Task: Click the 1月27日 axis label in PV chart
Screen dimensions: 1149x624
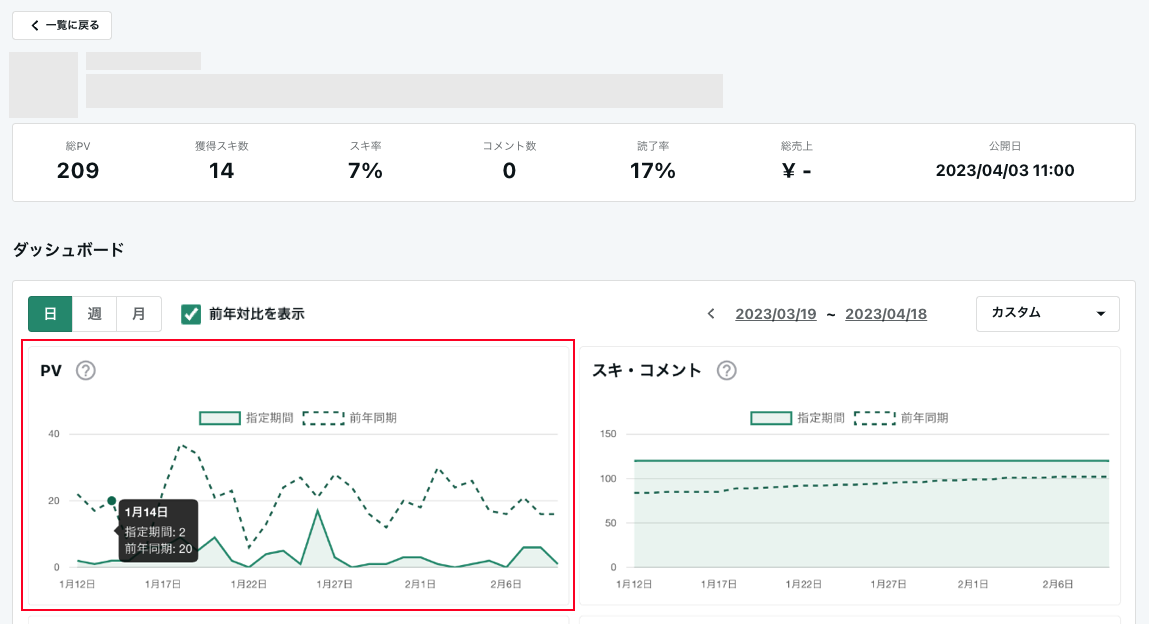Action: click(334, 584)
